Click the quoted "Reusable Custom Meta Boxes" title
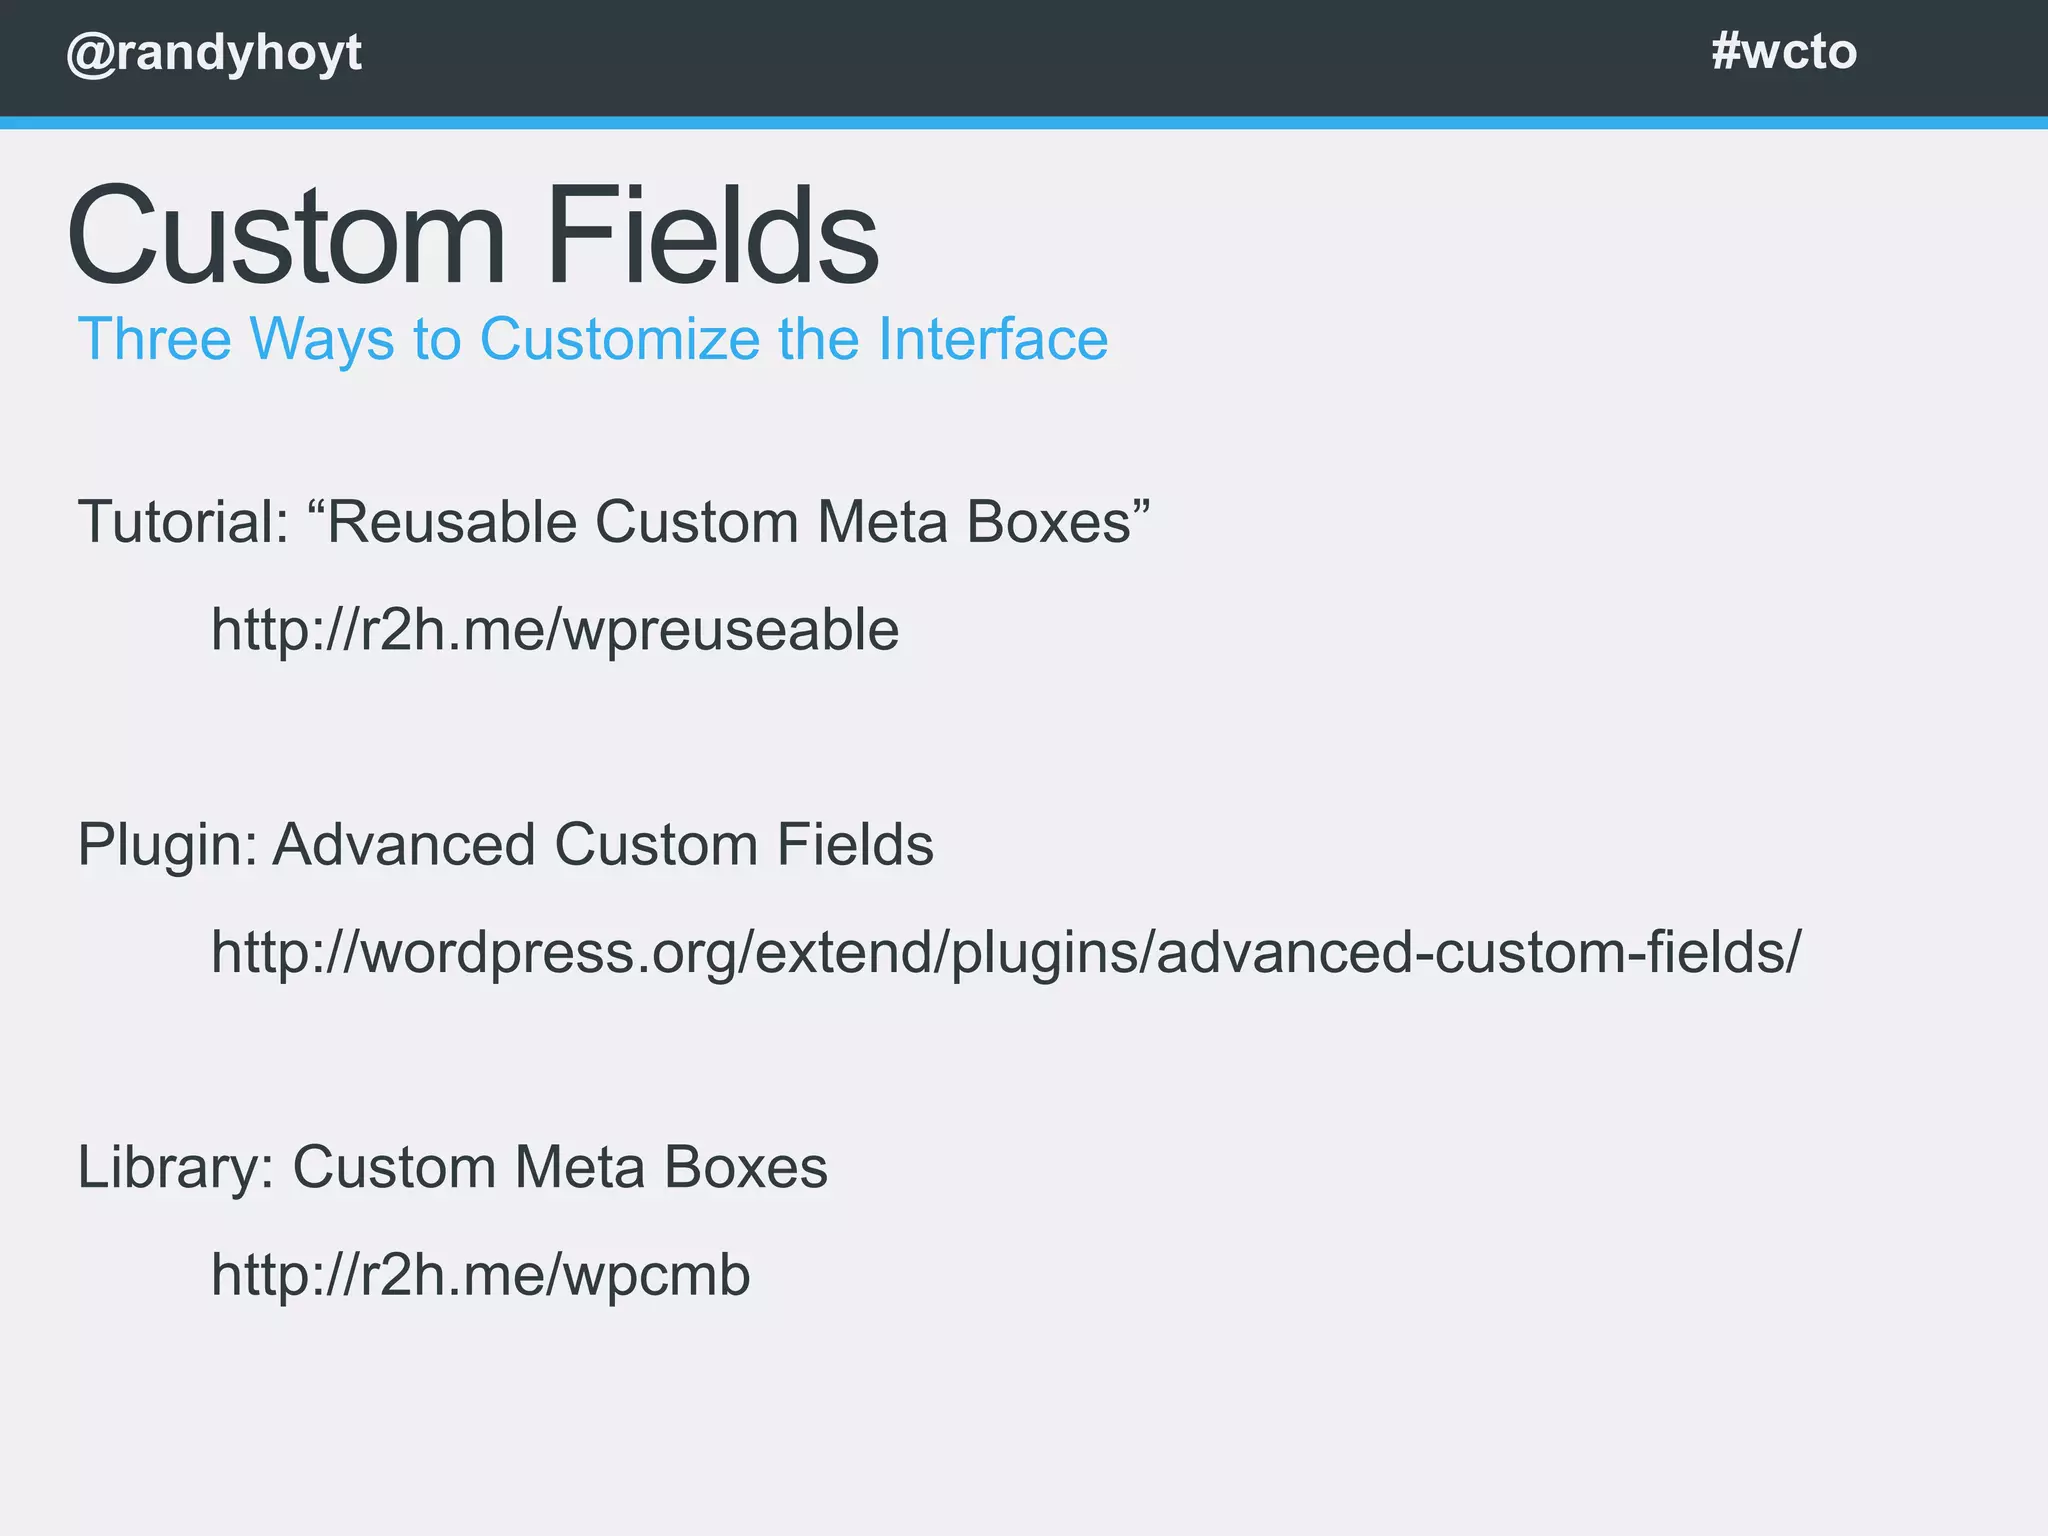This screenshot has height=1536, width=2048. coord(738,522)
